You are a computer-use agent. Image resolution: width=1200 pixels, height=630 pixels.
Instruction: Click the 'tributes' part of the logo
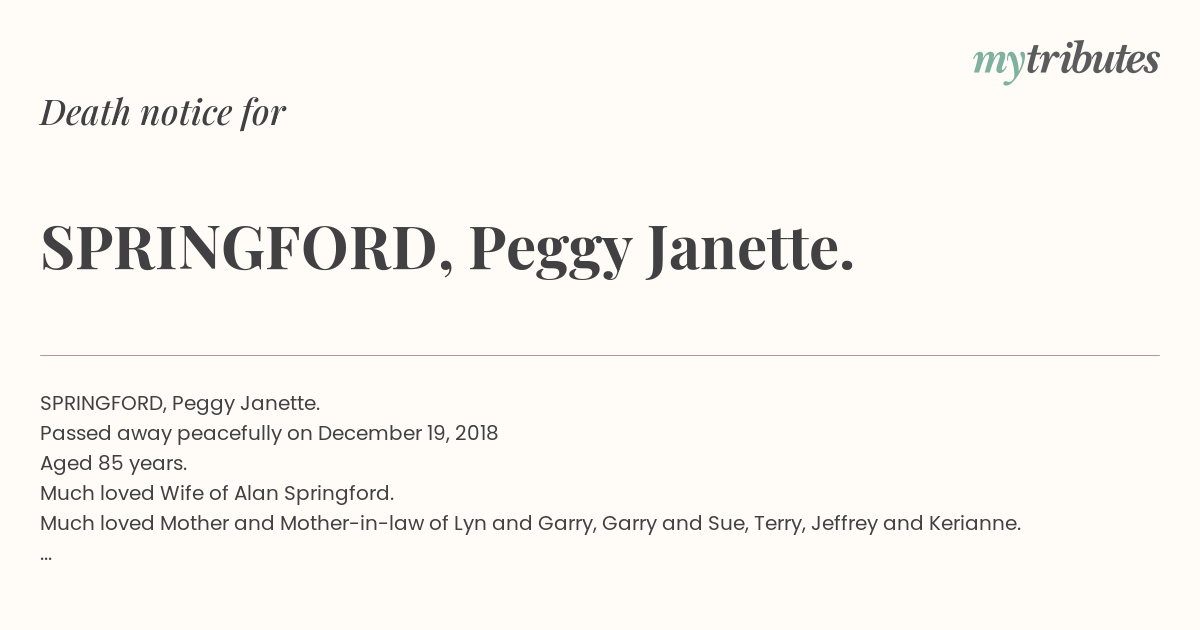(1092, 60)
